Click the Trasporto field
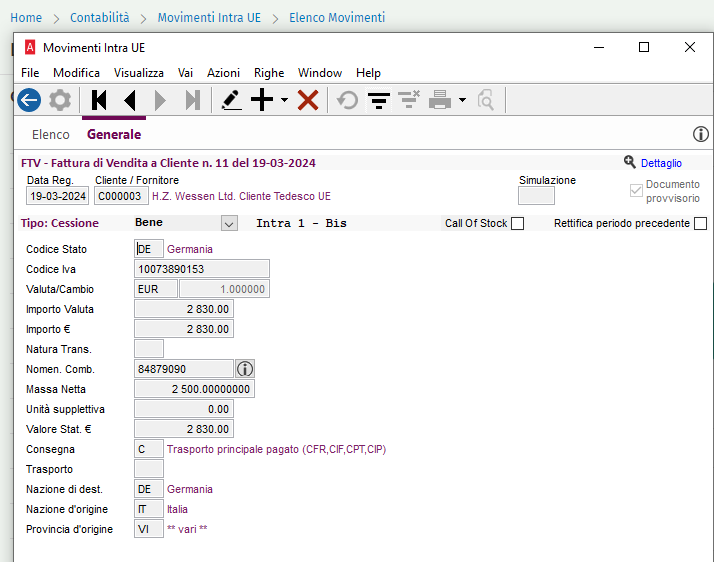The height and width of the screenshot is (562, 714). coord(149,469)
